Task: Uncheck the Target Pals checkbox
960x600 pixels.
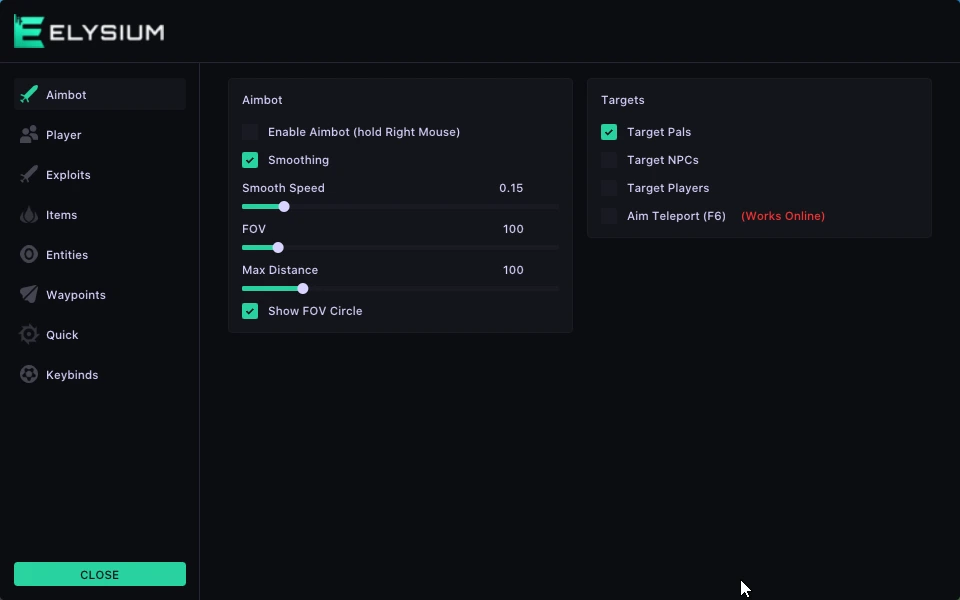Action: [609, 132]
